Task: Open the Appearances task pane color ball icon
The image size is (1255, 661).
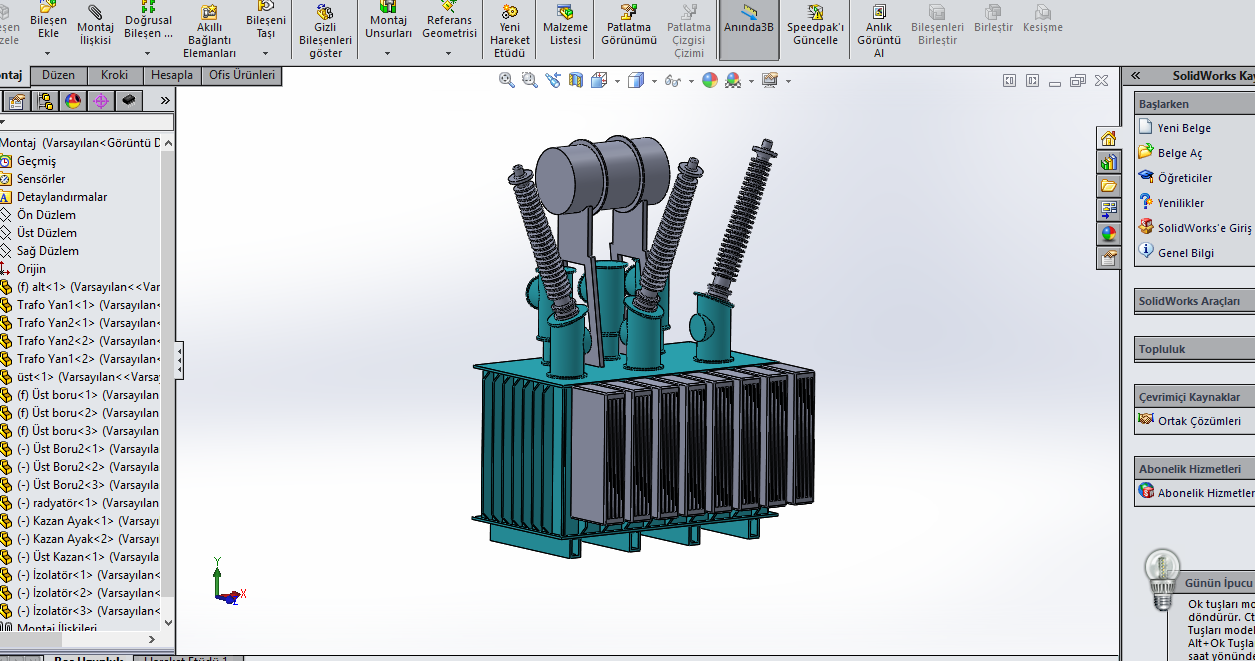Action: (1108, 234)
